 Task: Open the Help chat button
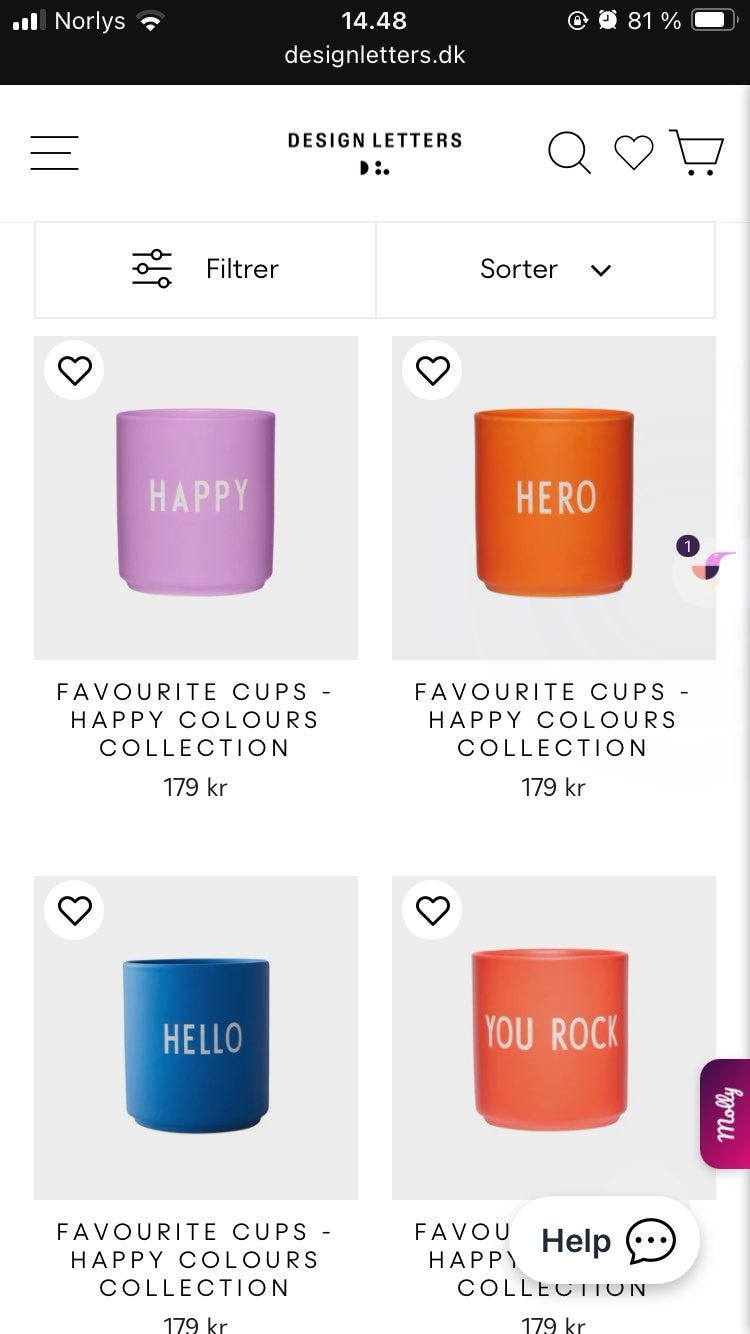point(605,1241)
